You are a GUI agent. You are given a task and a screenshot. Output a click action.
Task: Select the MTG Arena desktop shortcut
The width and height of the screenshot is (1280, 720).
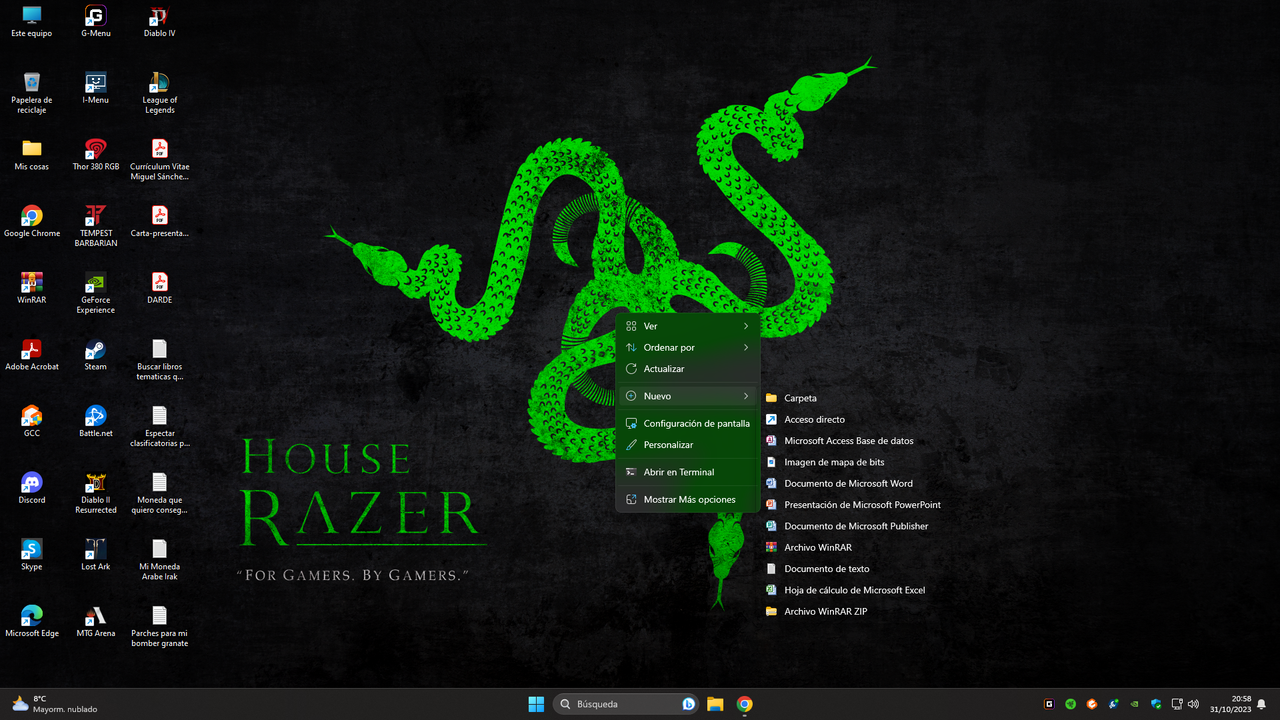point(96,621)
